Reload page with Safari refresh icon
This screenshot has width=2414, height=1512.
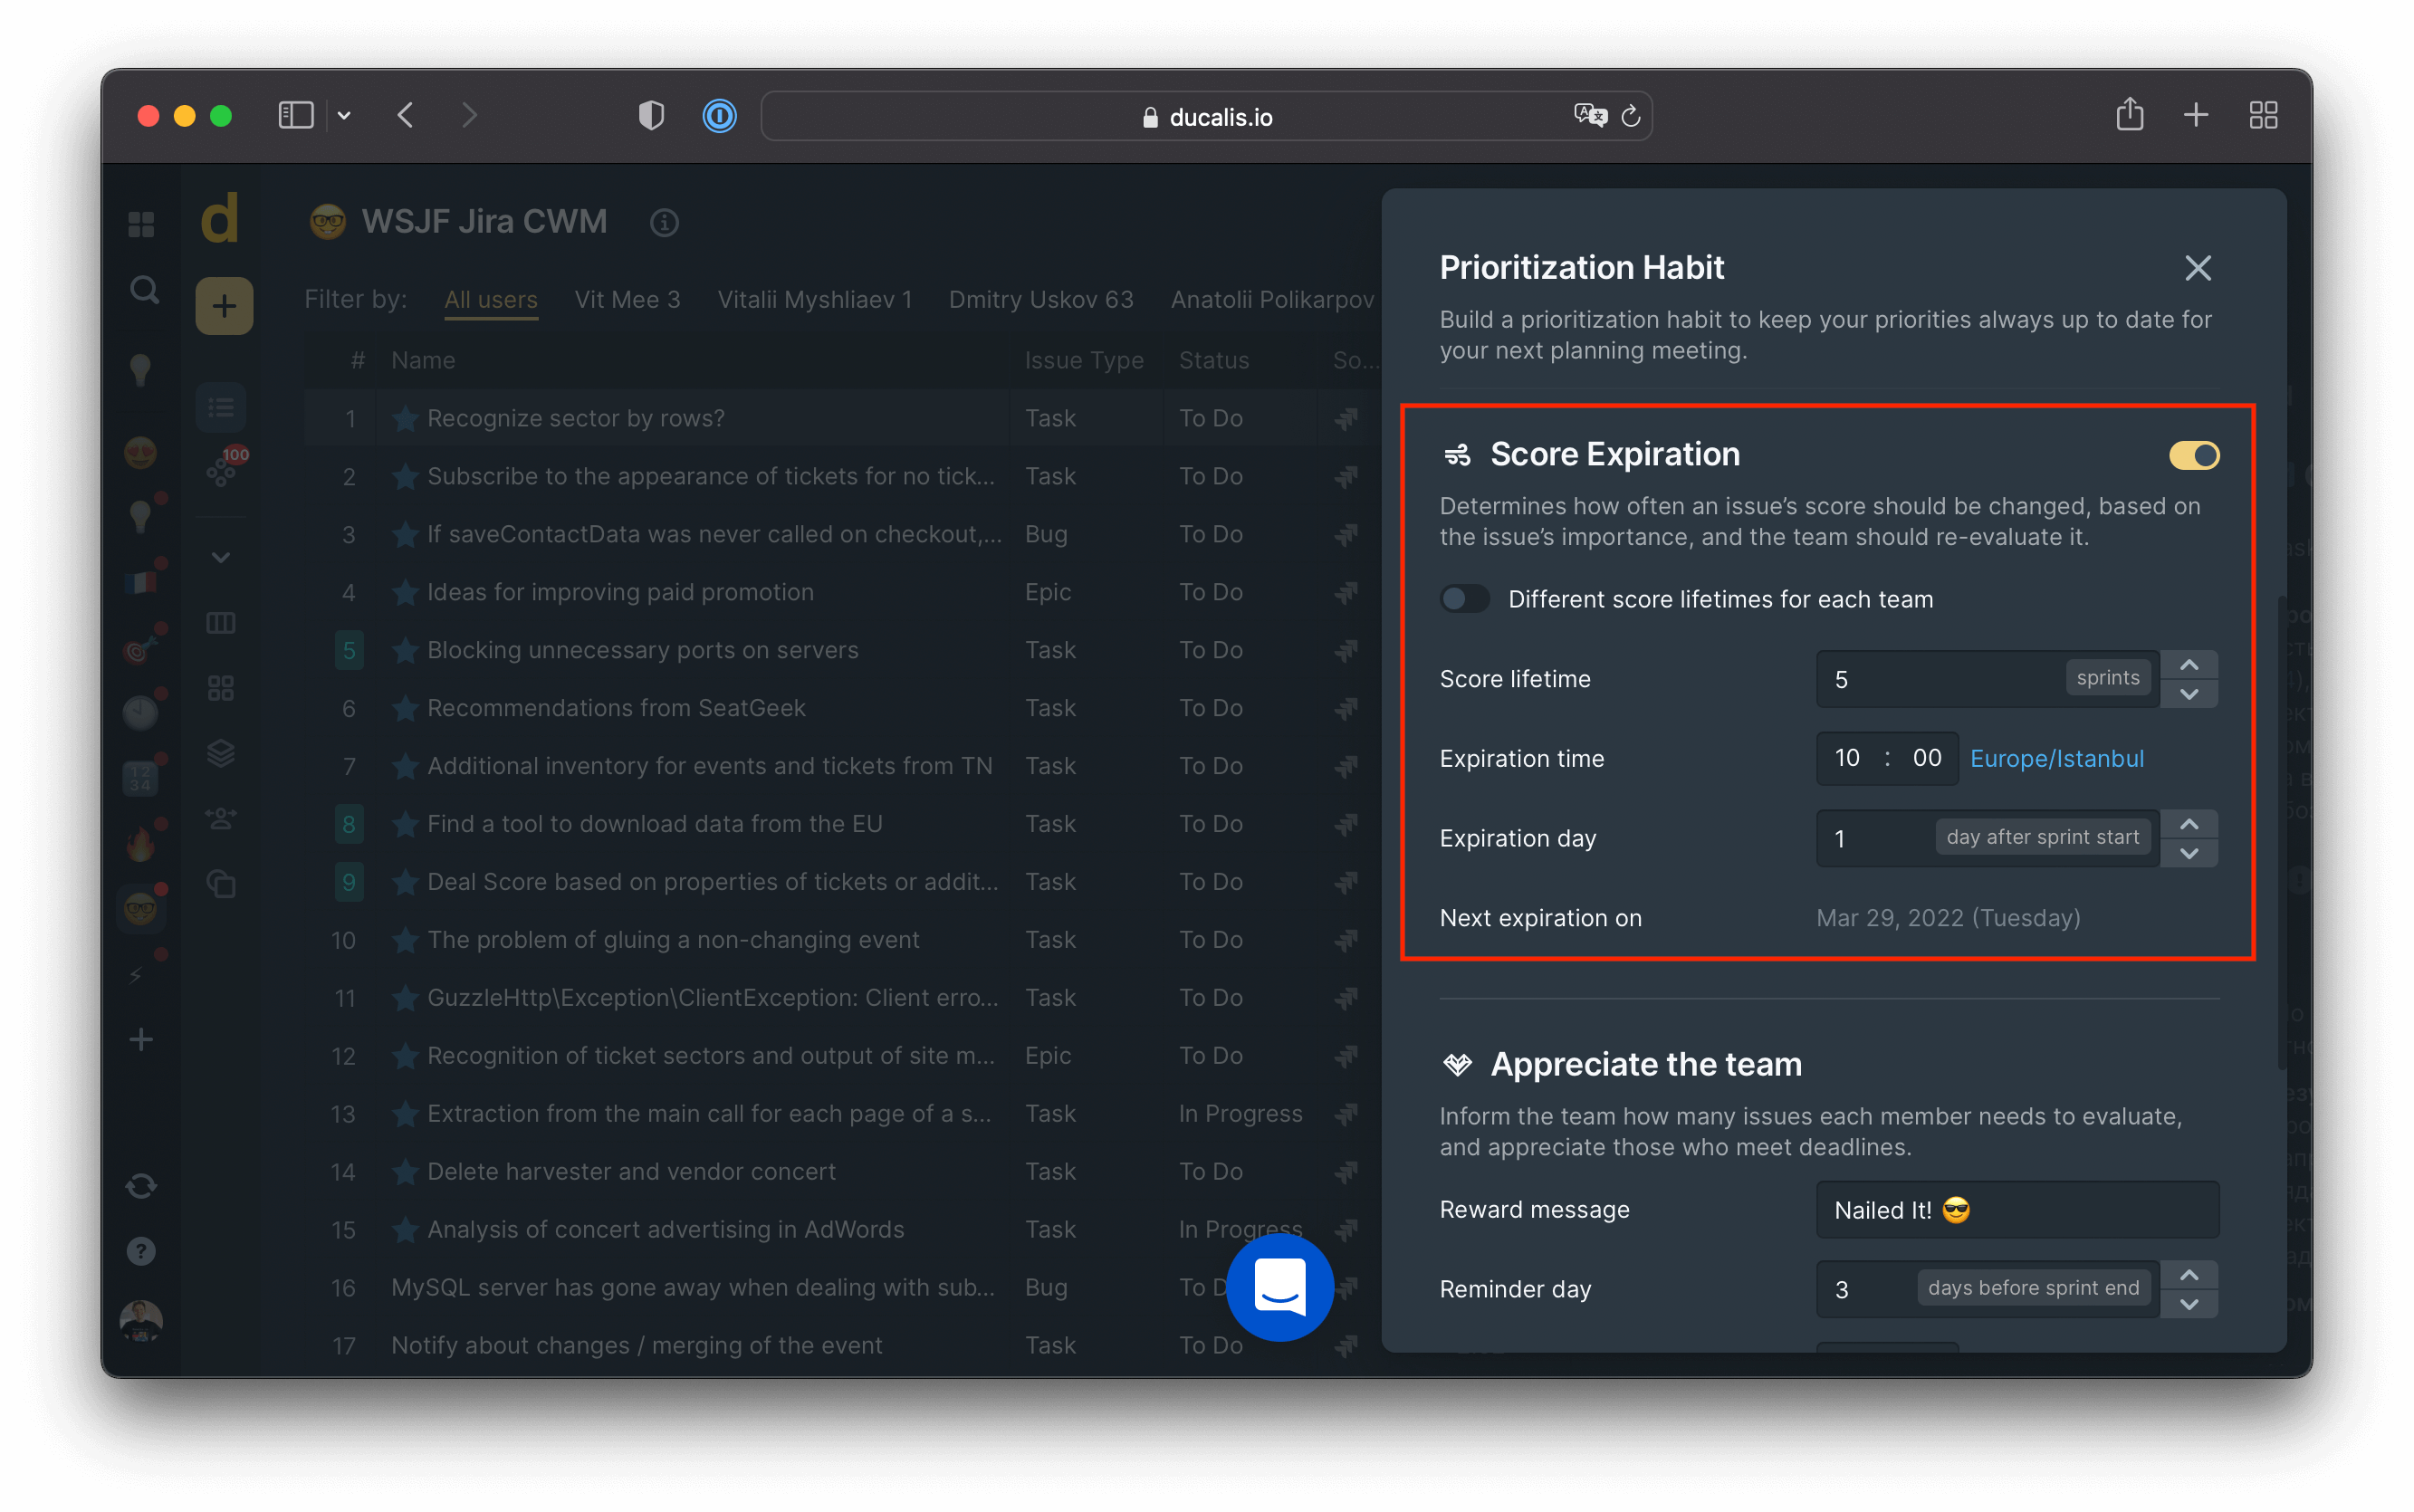pyautogui.click(x=1630, y=117)
